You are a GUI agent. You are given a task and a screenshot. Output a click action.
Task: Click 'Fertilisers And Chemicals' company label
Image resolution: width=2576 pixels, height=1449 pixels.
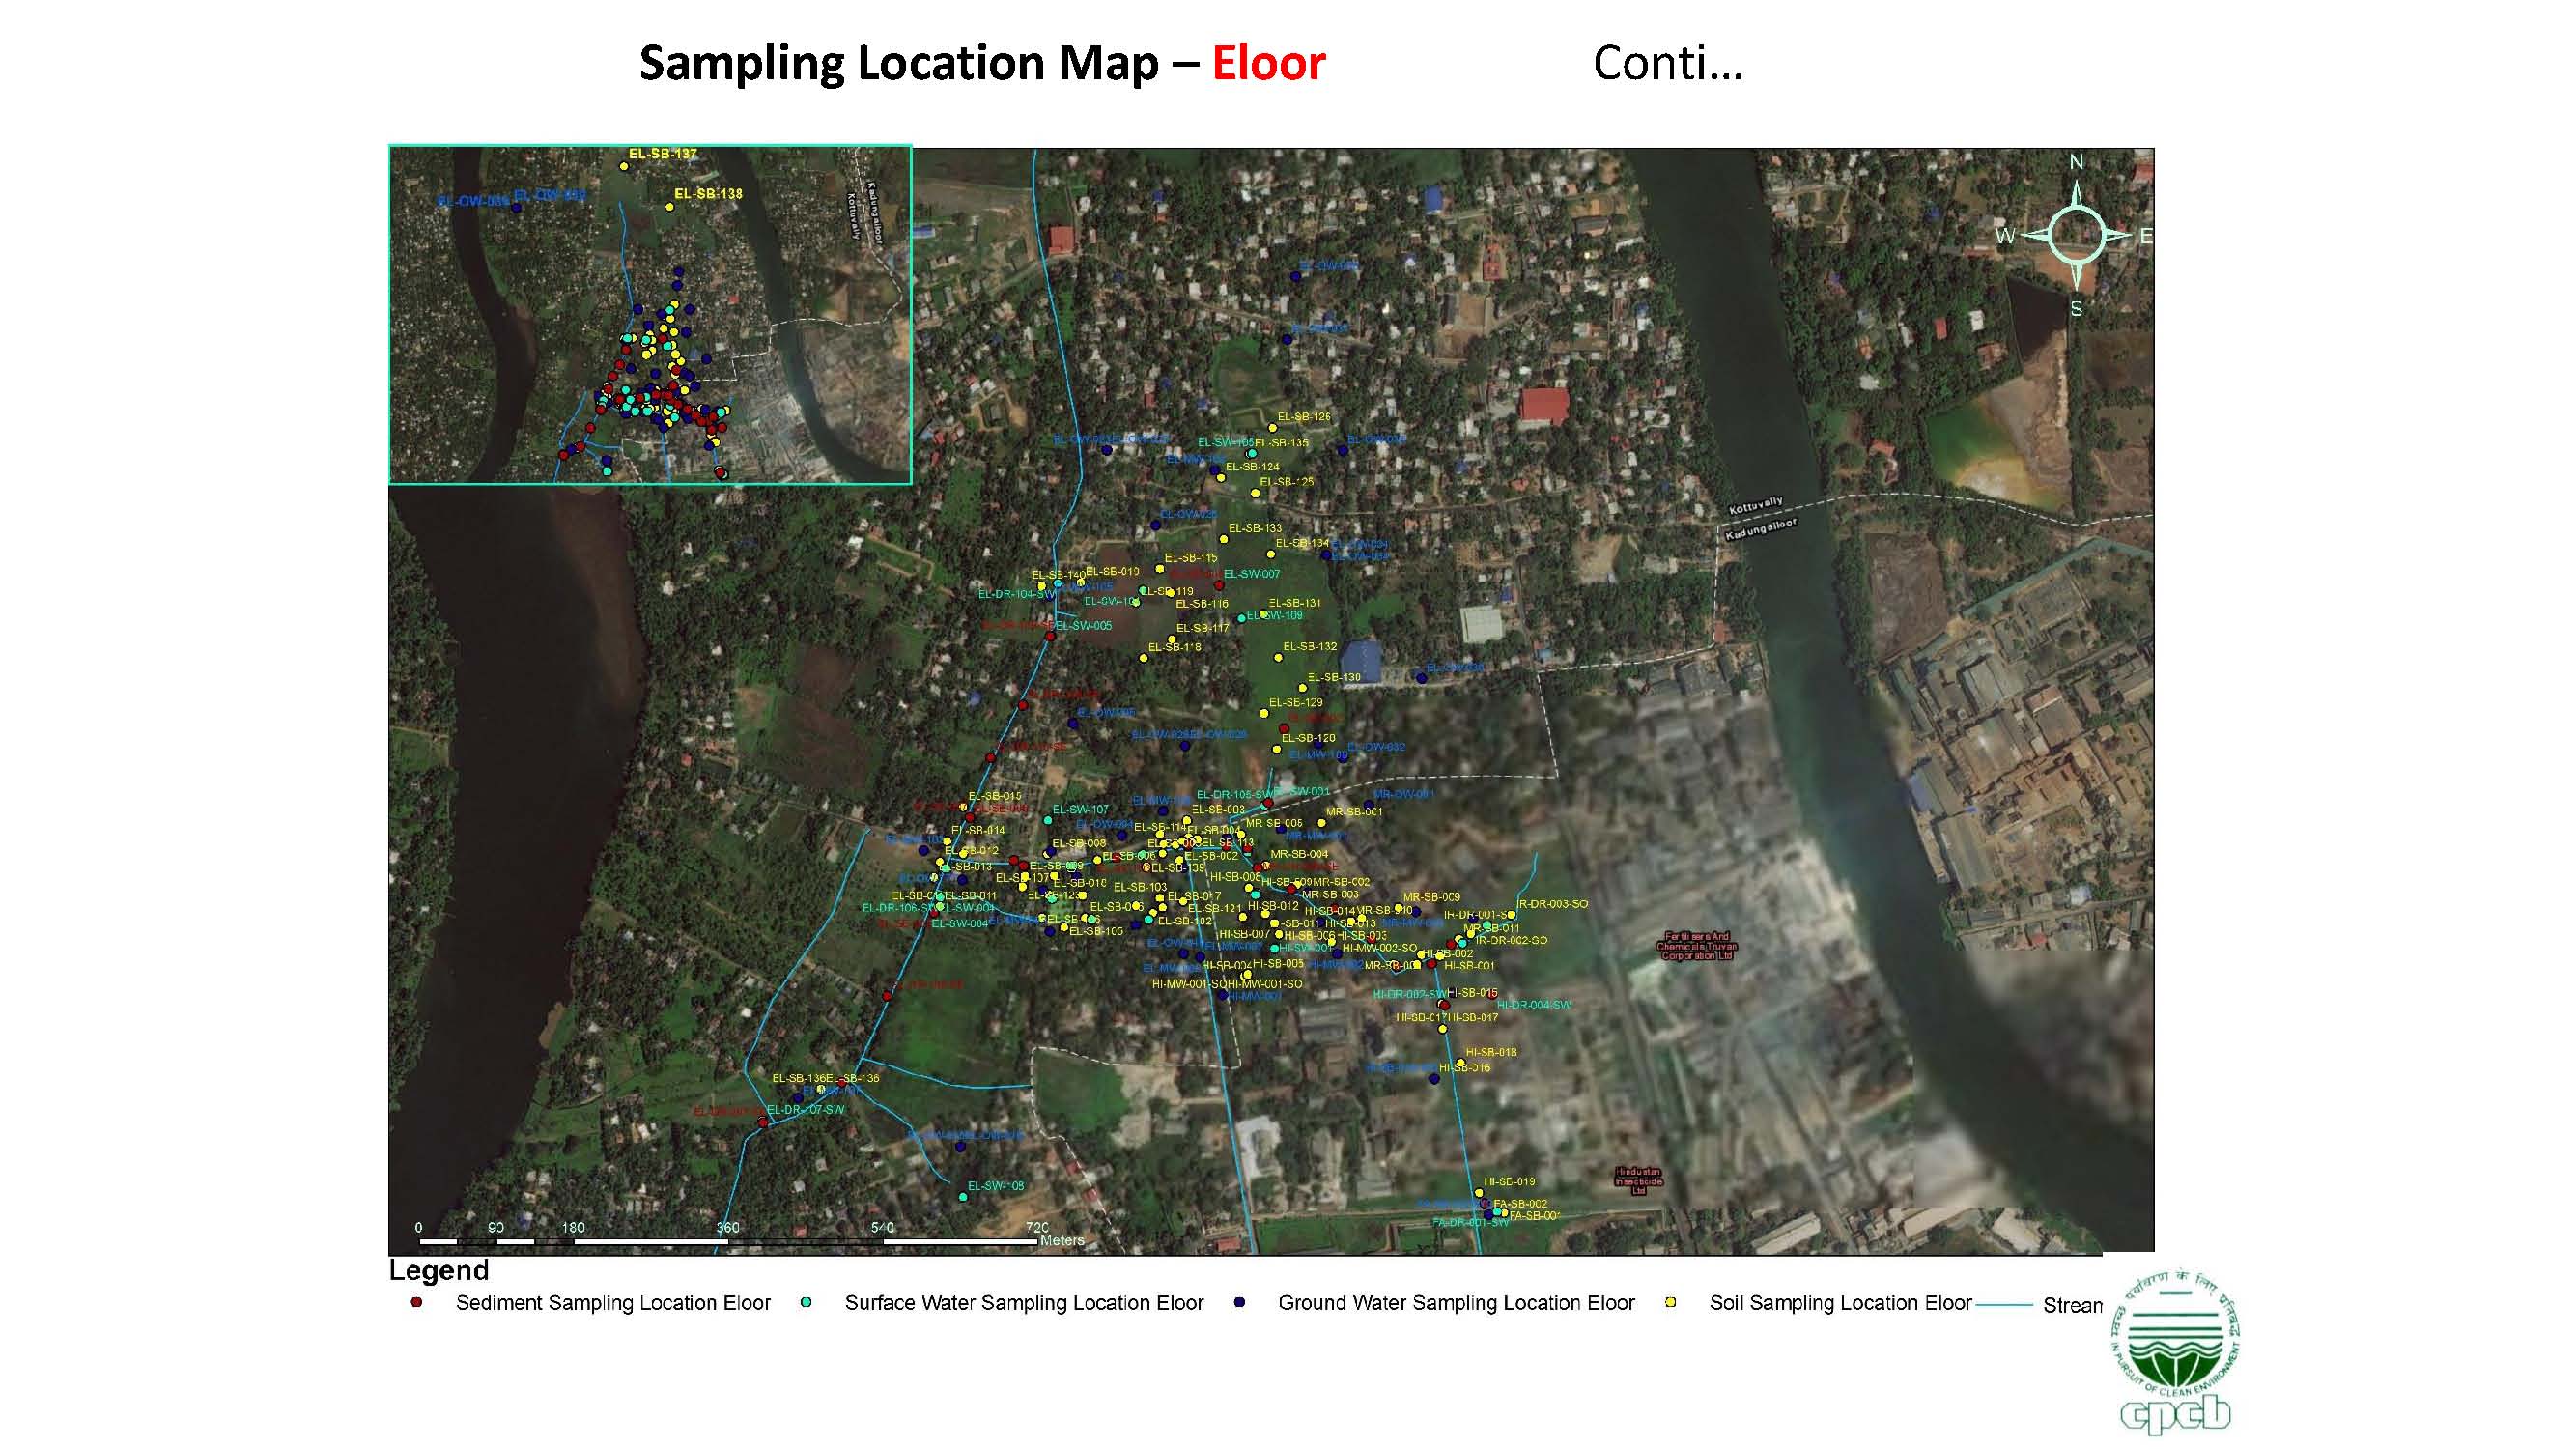(x=1696, y=946)
